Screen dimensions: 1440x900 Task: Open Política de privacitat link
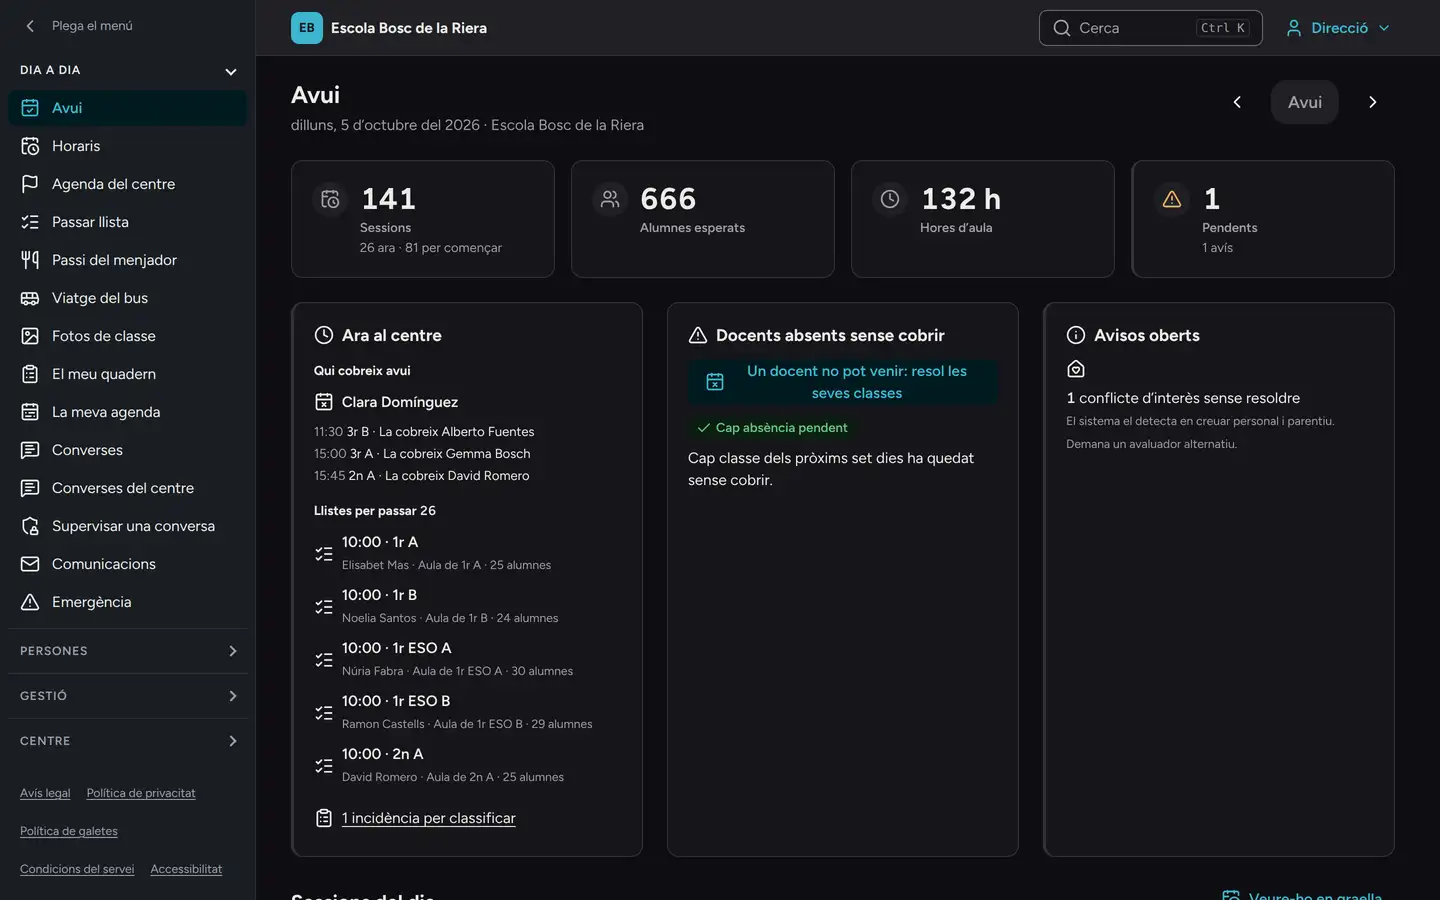coord(141,793)
